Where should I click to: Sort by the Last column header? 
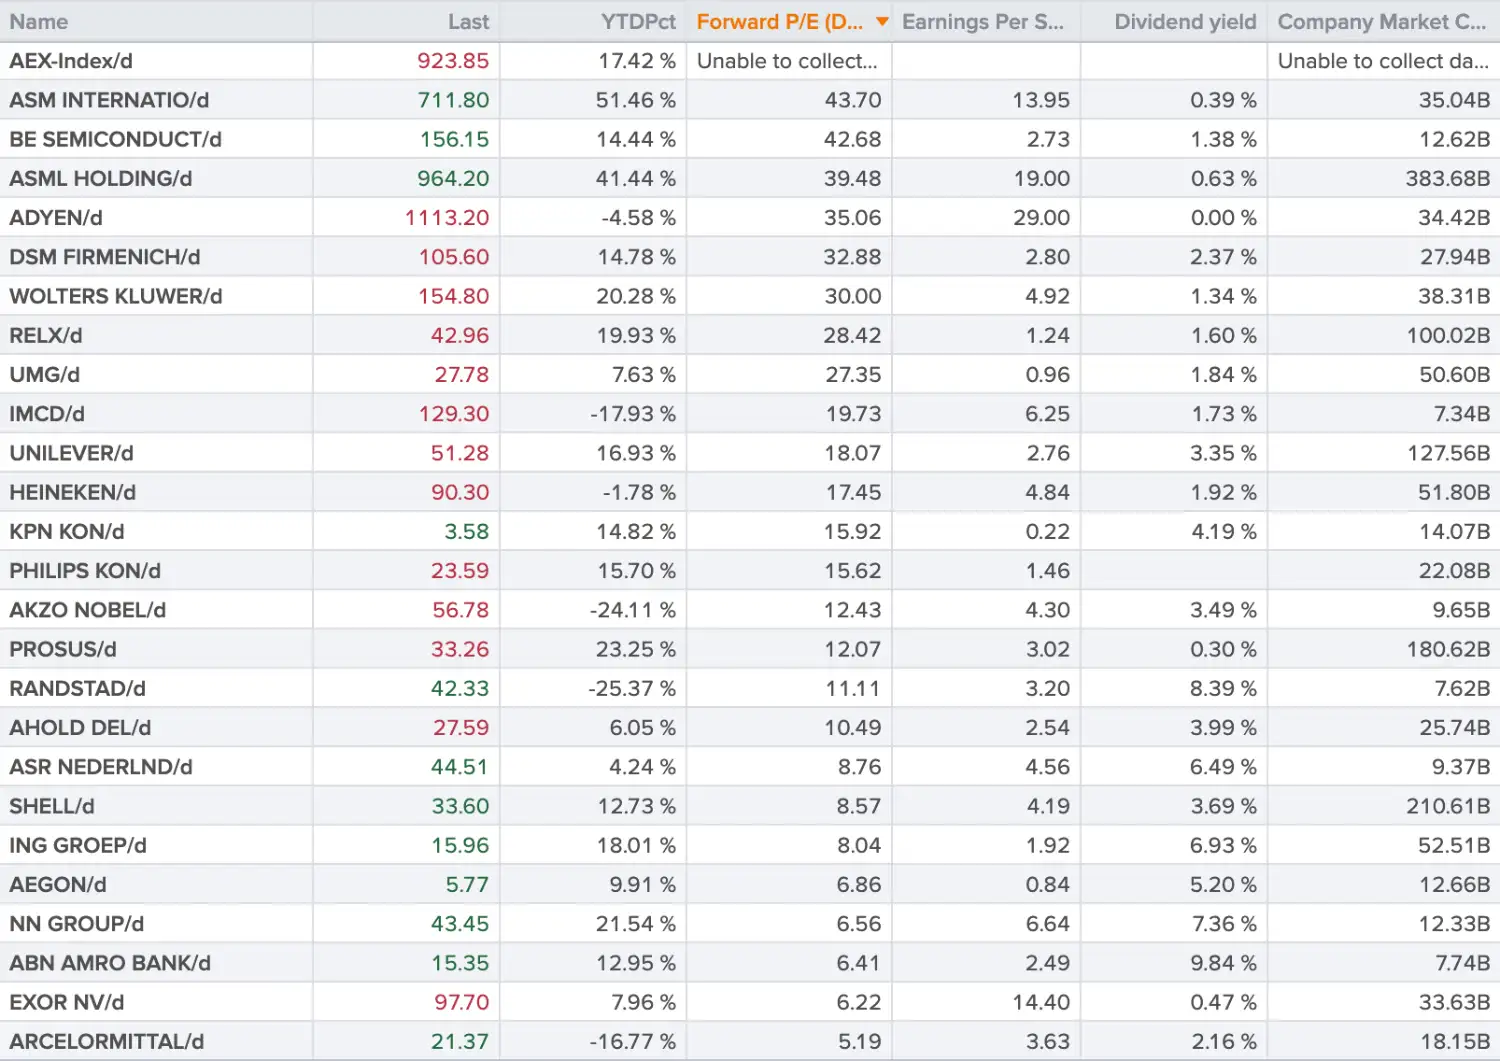click(x=468, y=22)
